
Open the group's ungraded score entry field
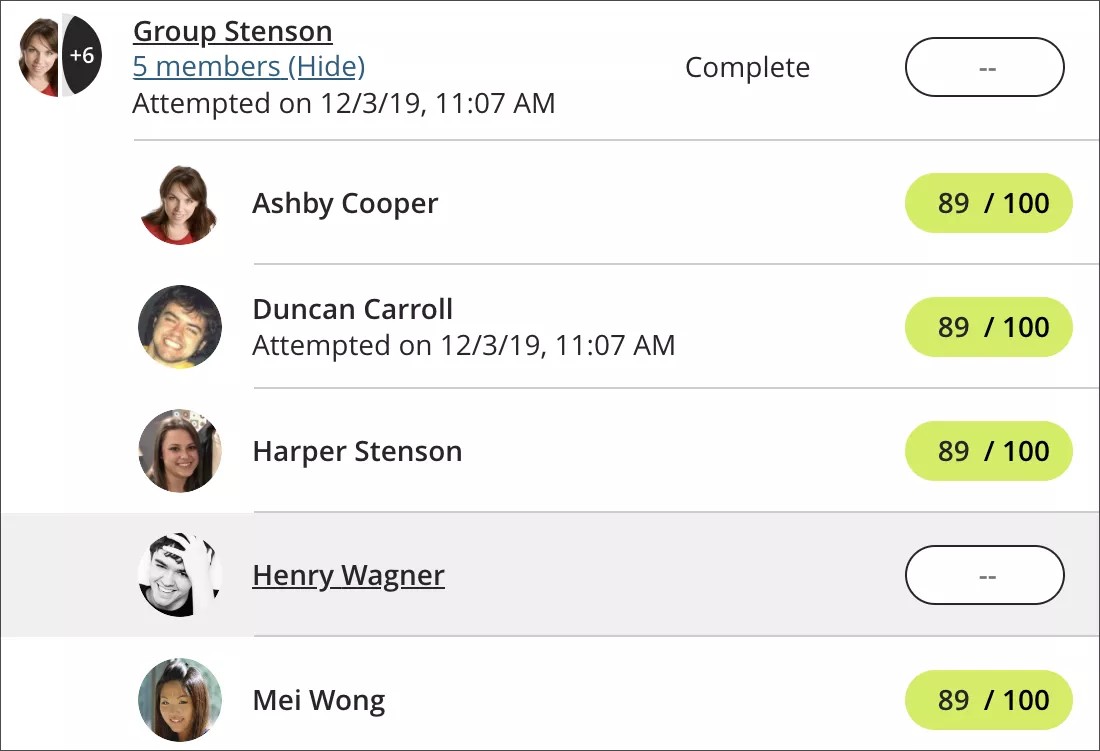pyautogui.click(x=984, y=67)
